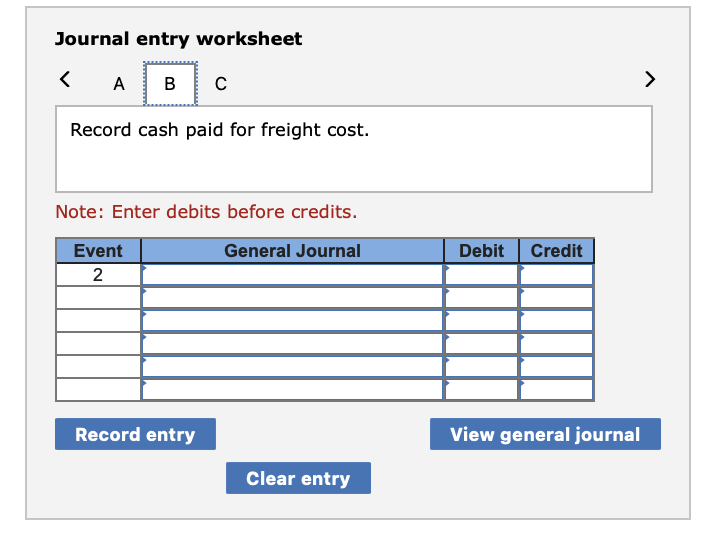Select the first row Credit cell
This screenshot has width=716, height=541.
(557, 275)
